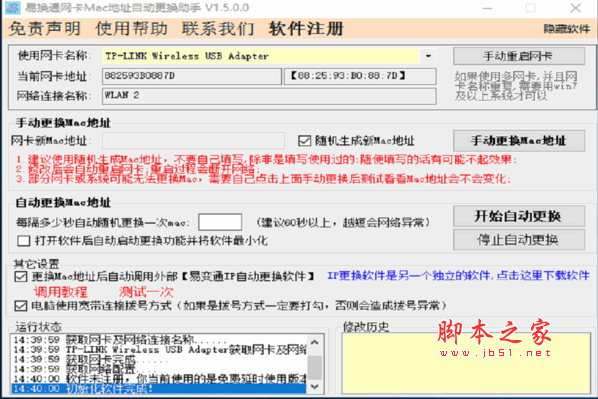The image size is (598, 399).
Task: Open the 联系我们 menu
Action: click(218, 29)
